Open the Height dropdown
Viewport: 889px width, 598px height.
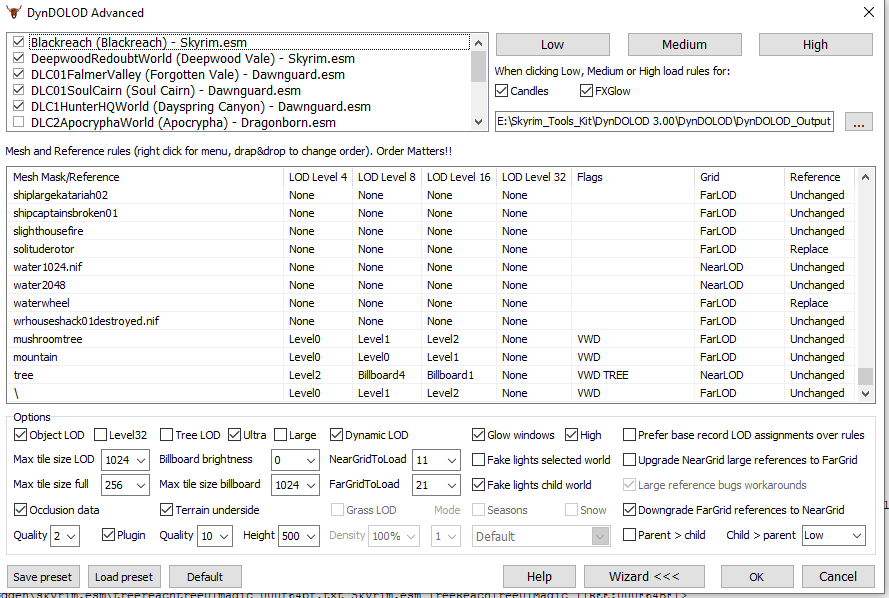299,536
